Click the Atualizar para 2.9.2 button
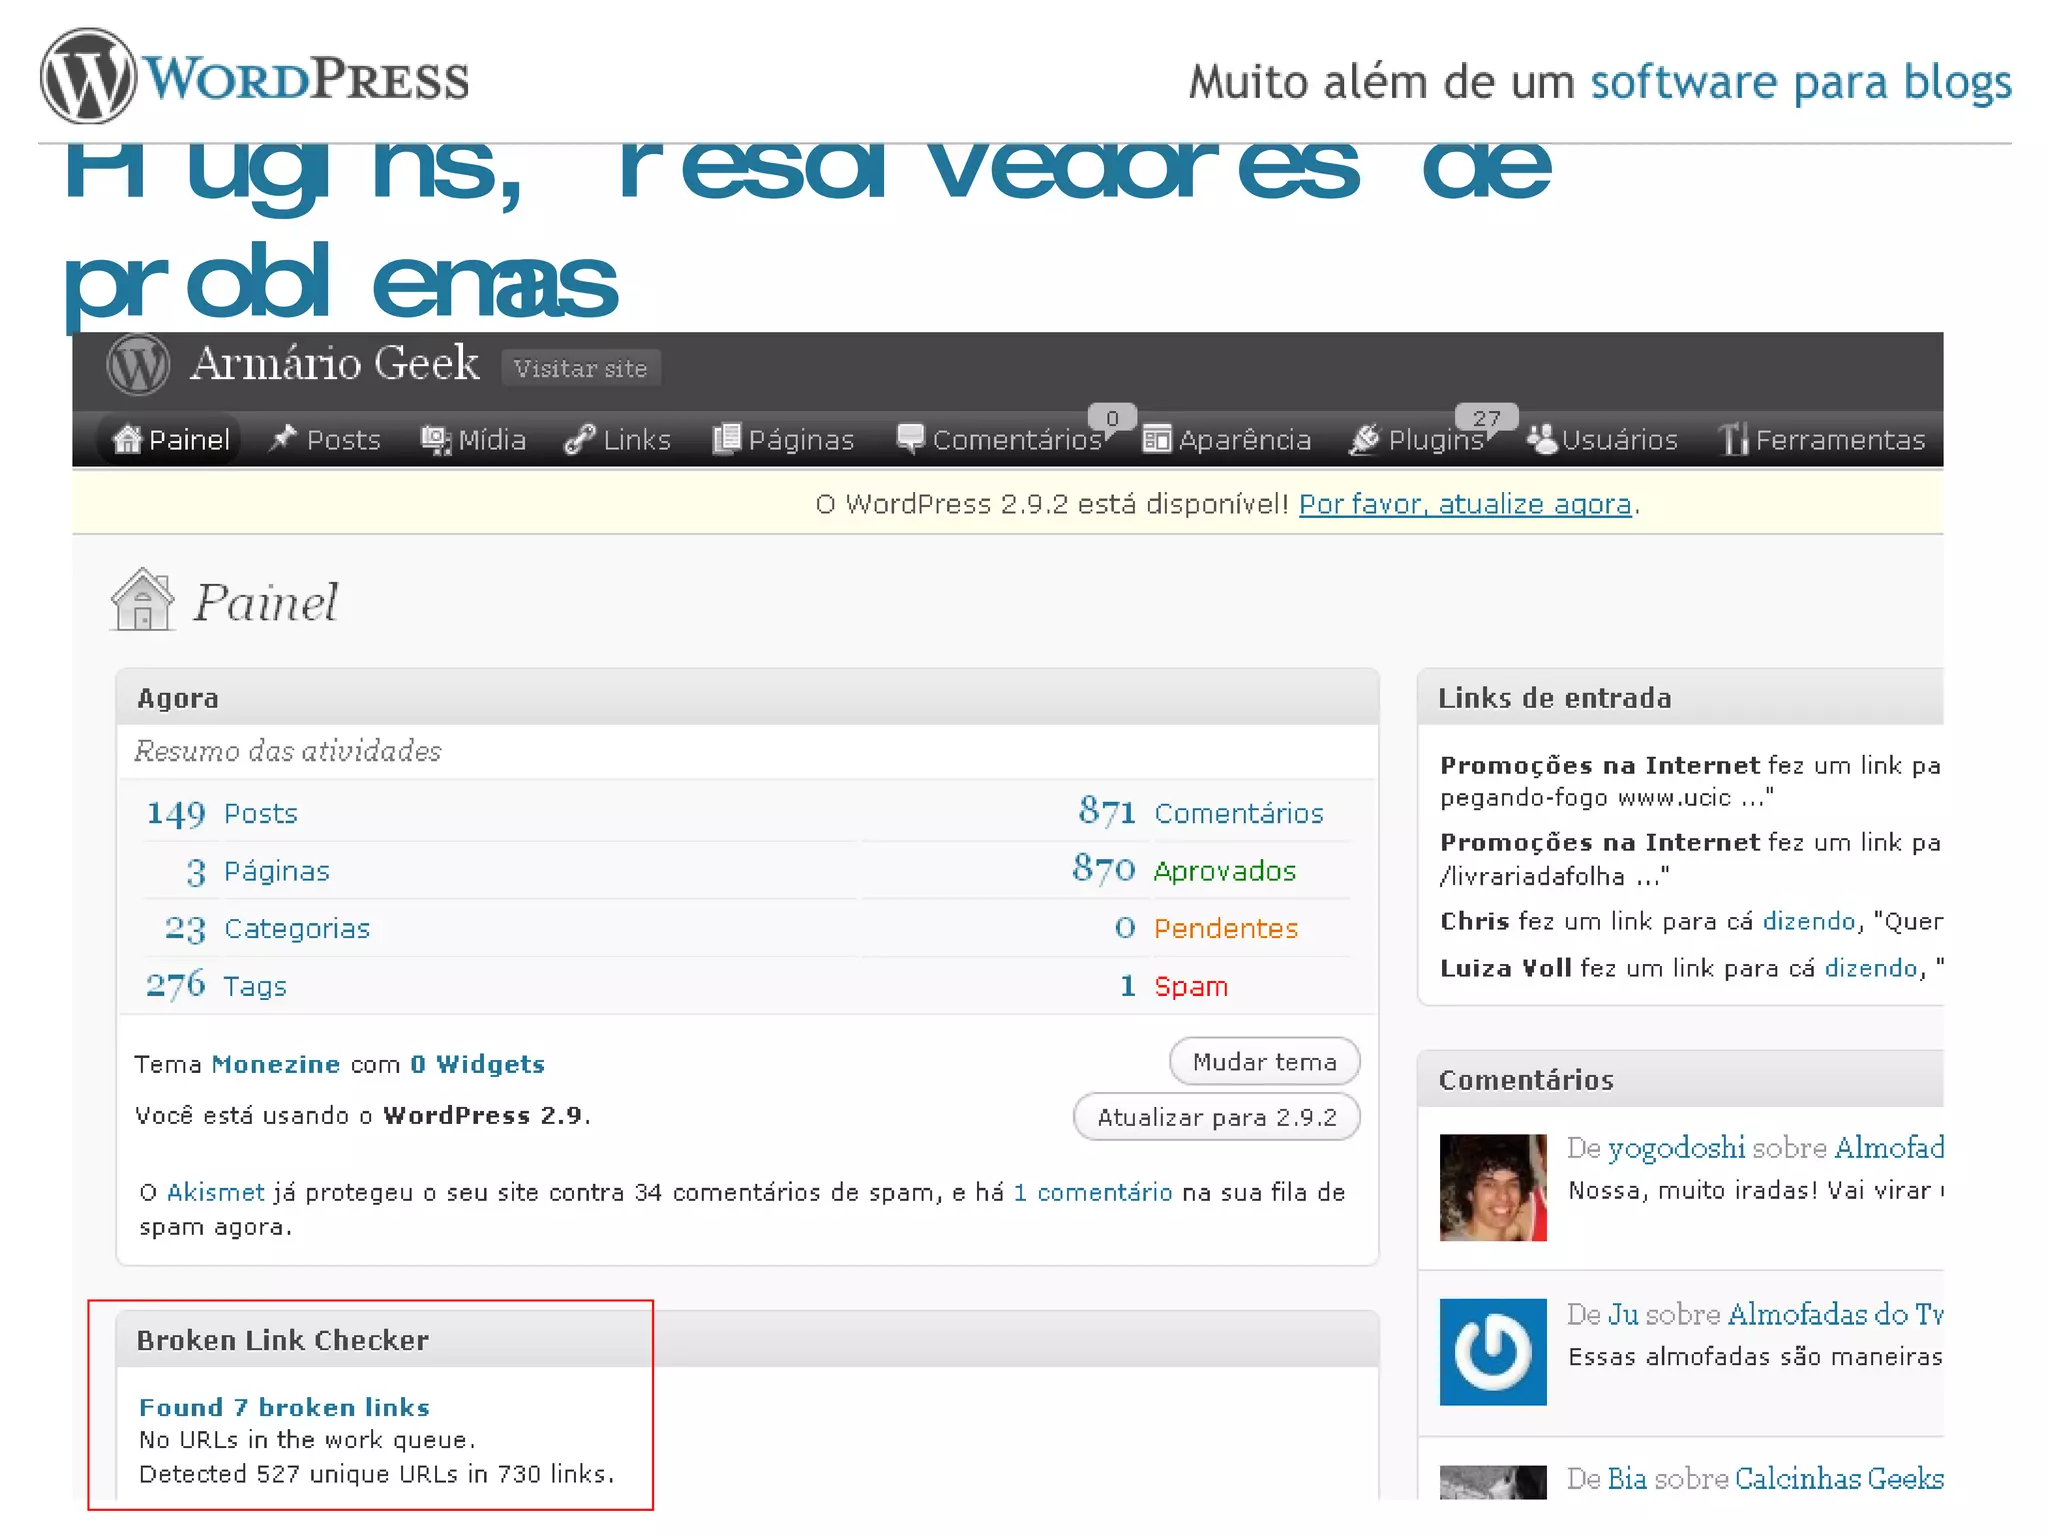This screenshot has height=1536, width=2048. point(1217,1116)
